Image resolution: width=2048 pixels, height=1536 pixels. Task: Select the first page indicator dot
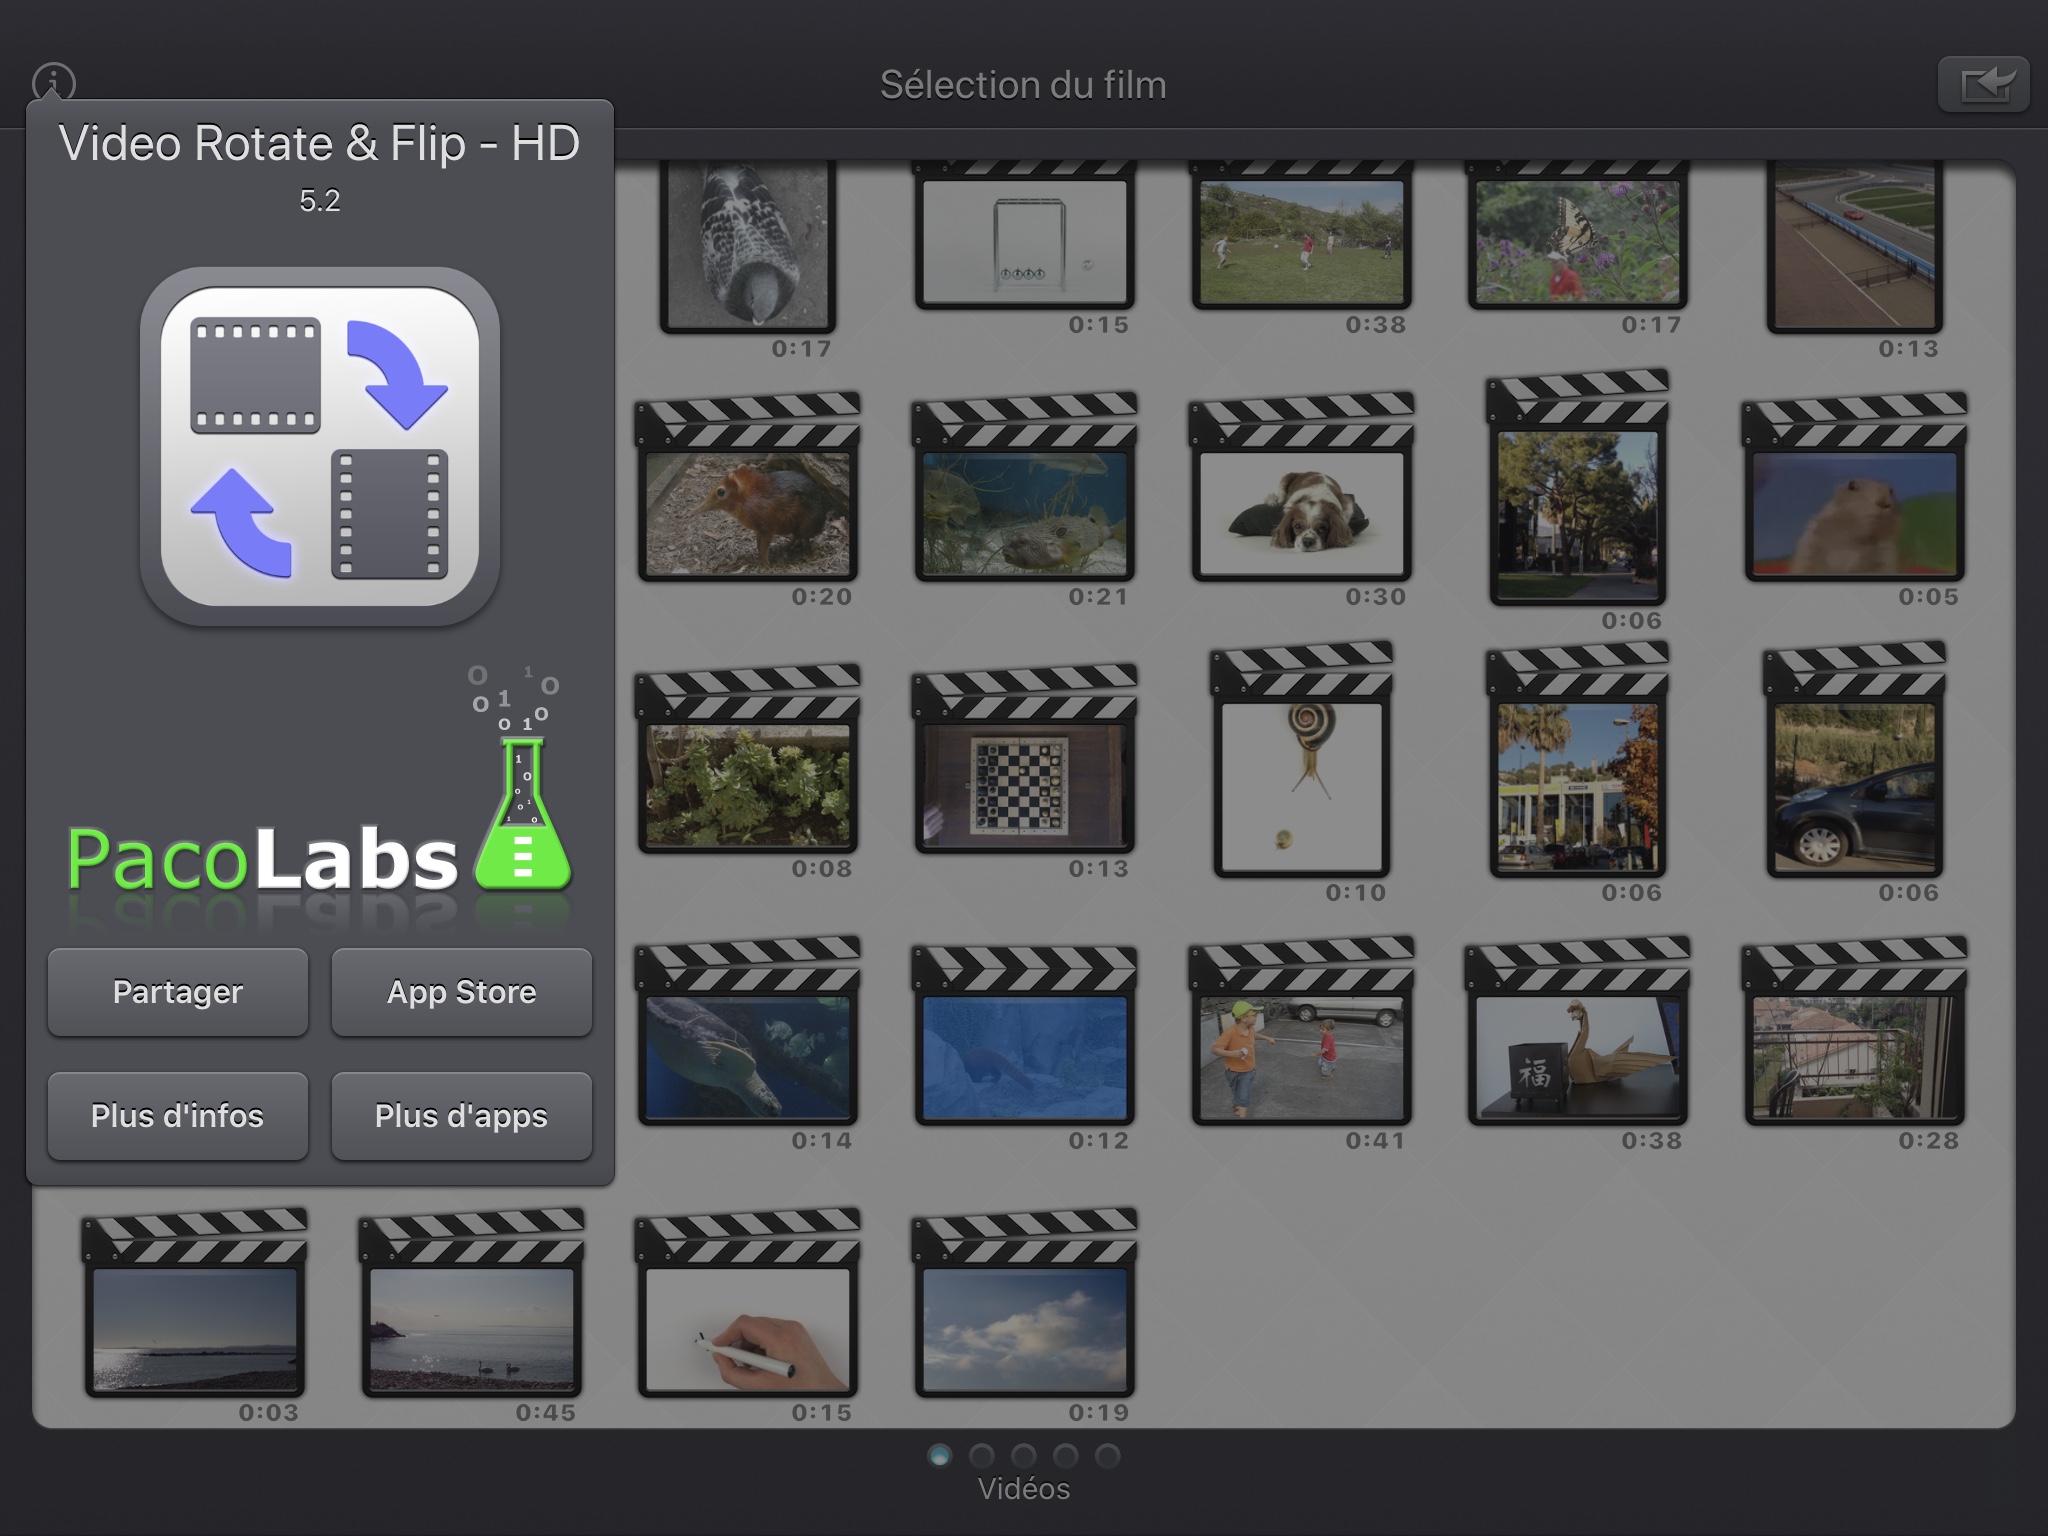click(x=939, y=1455)
